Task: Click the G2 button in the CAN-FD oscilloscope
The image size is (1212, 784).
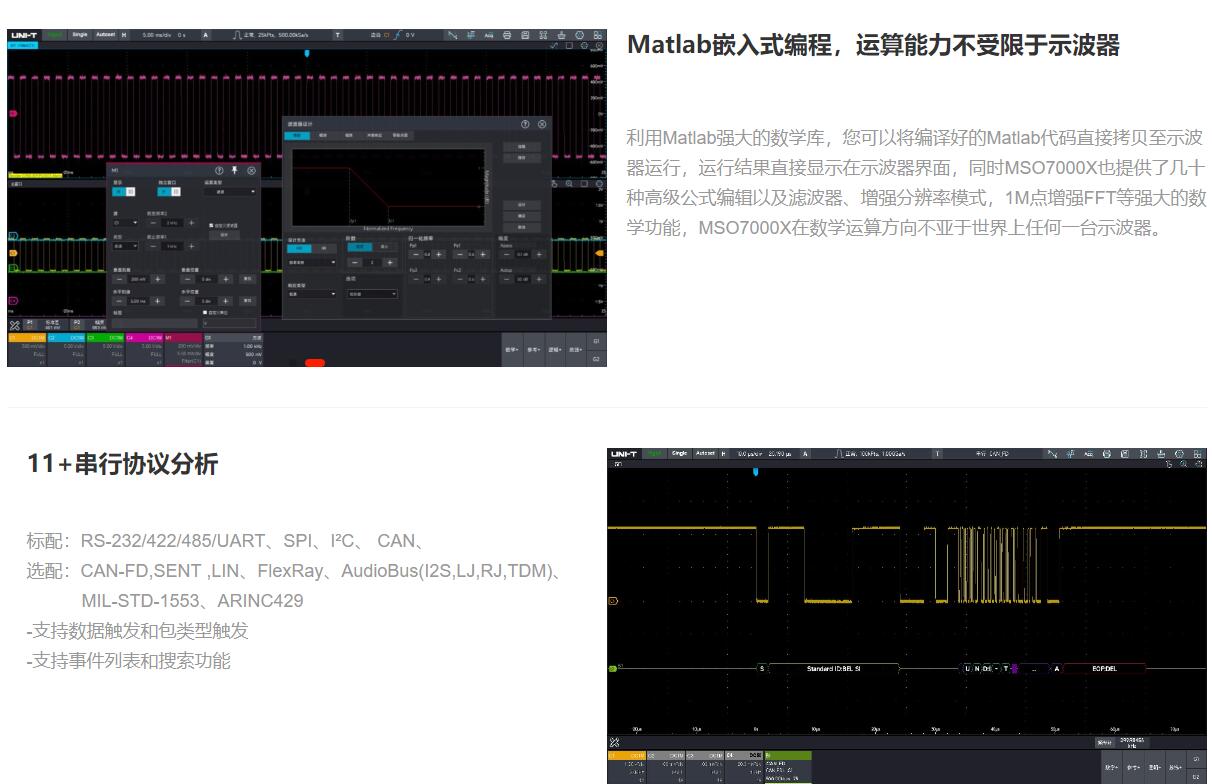Action: (1195, 776)
